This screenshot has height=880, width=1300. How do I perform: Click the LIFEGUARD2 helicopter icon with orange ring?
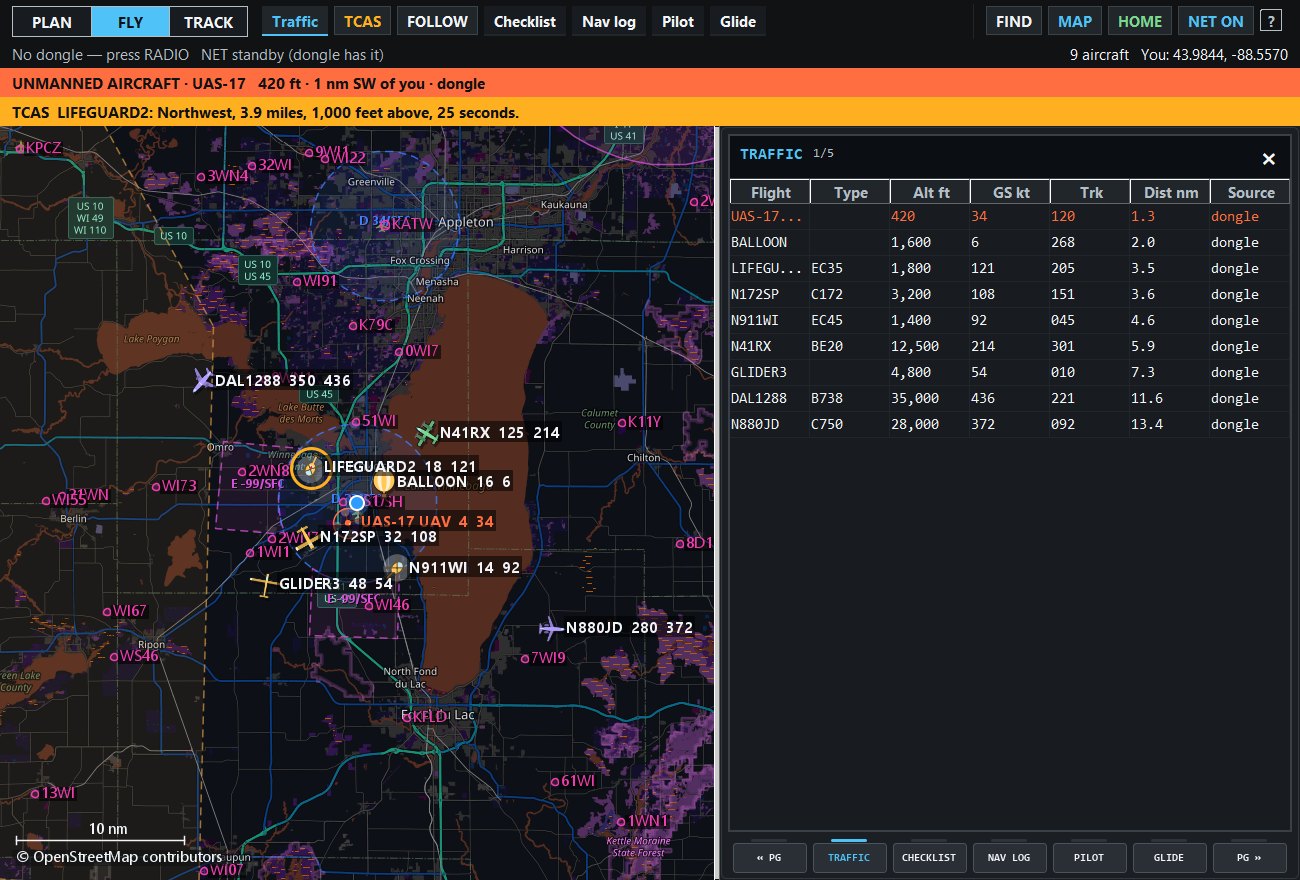point(312,467)
